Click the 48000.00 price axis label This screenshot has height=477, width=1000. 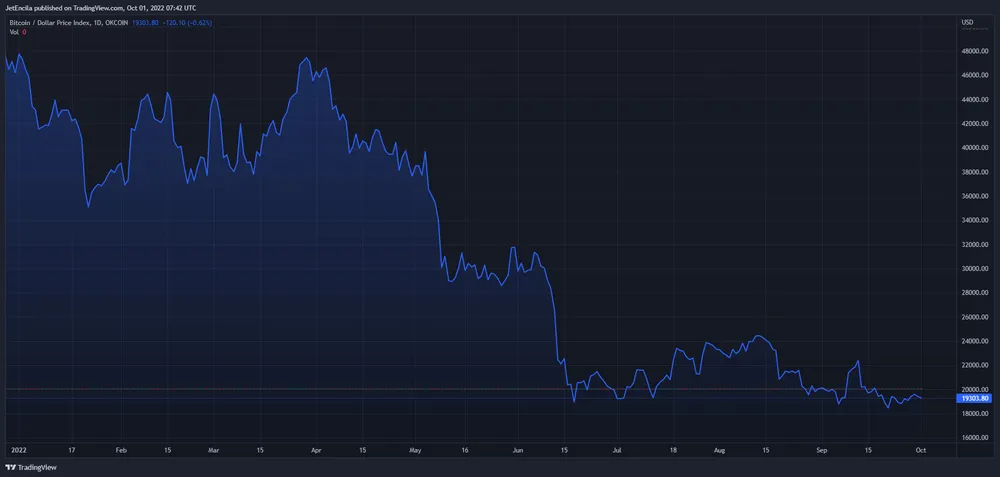point(974,51)
